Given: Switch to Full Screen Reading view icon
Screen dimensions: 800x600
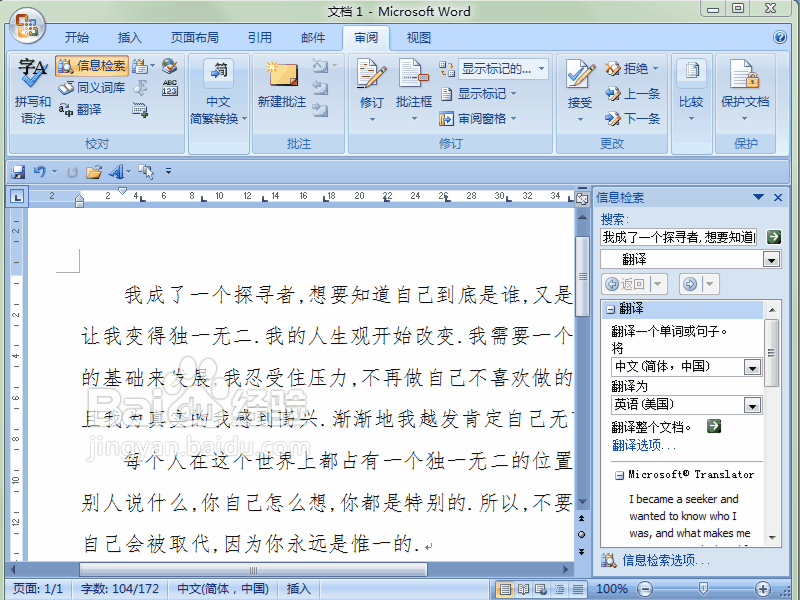Looking at the screenshot, I should click(523, 589).
